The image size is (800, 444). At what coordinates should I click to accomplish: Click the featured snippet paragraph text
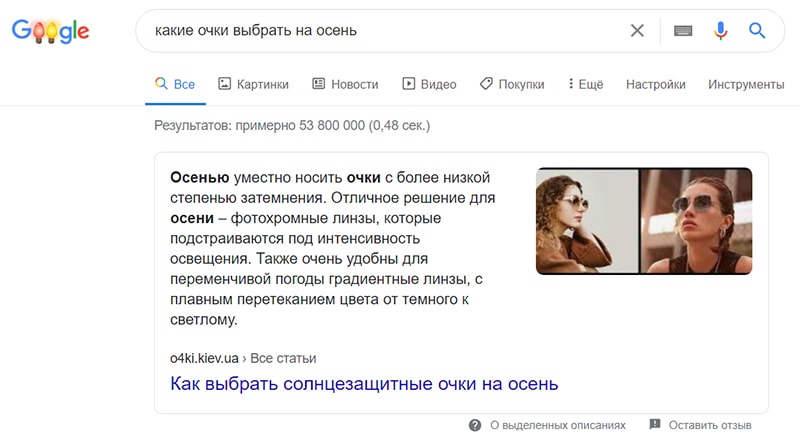333,249
